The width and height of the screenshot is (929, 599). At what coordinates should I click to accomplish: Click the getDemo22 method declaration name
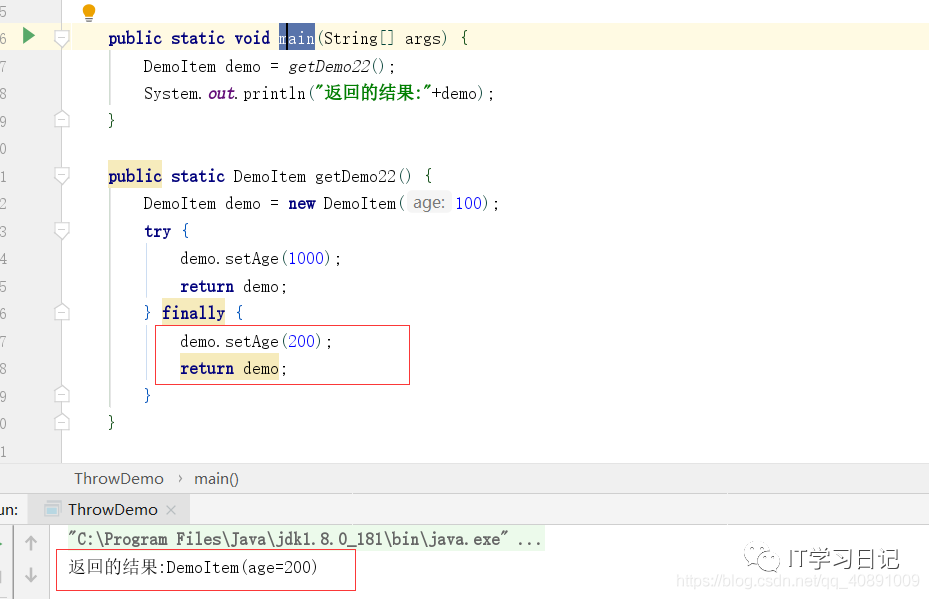(355, 176)
